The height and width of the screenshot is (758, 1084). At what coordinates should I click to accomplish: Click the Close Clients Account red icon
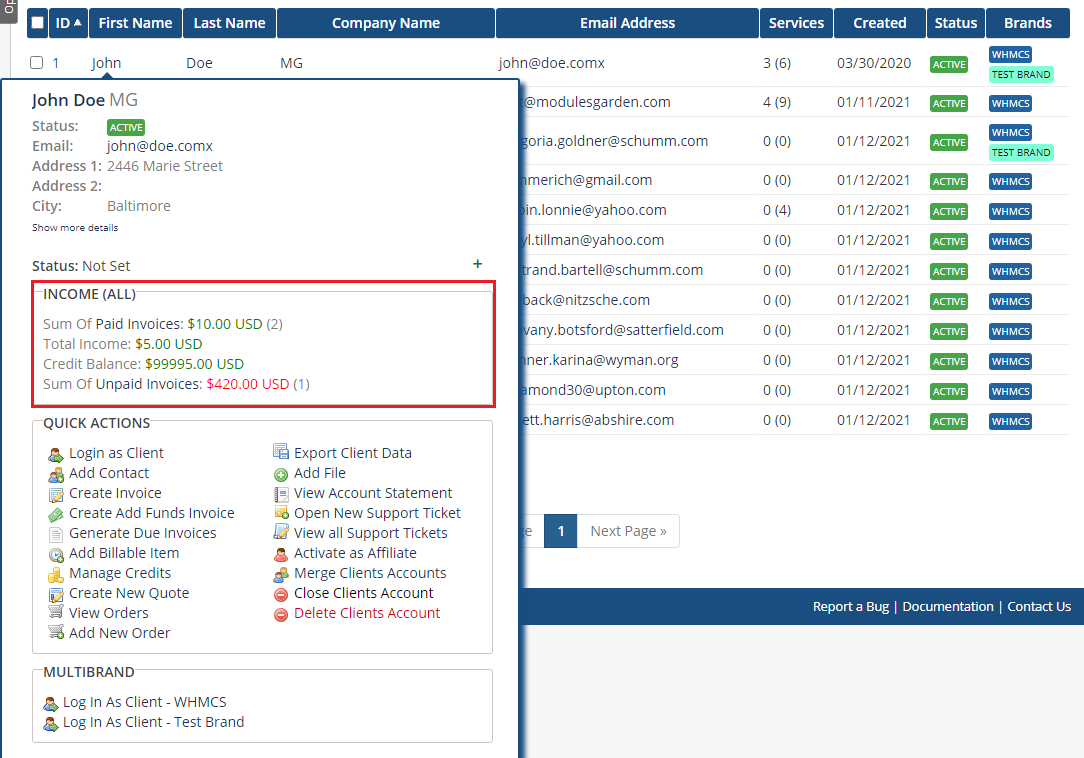tap(281, 595)
